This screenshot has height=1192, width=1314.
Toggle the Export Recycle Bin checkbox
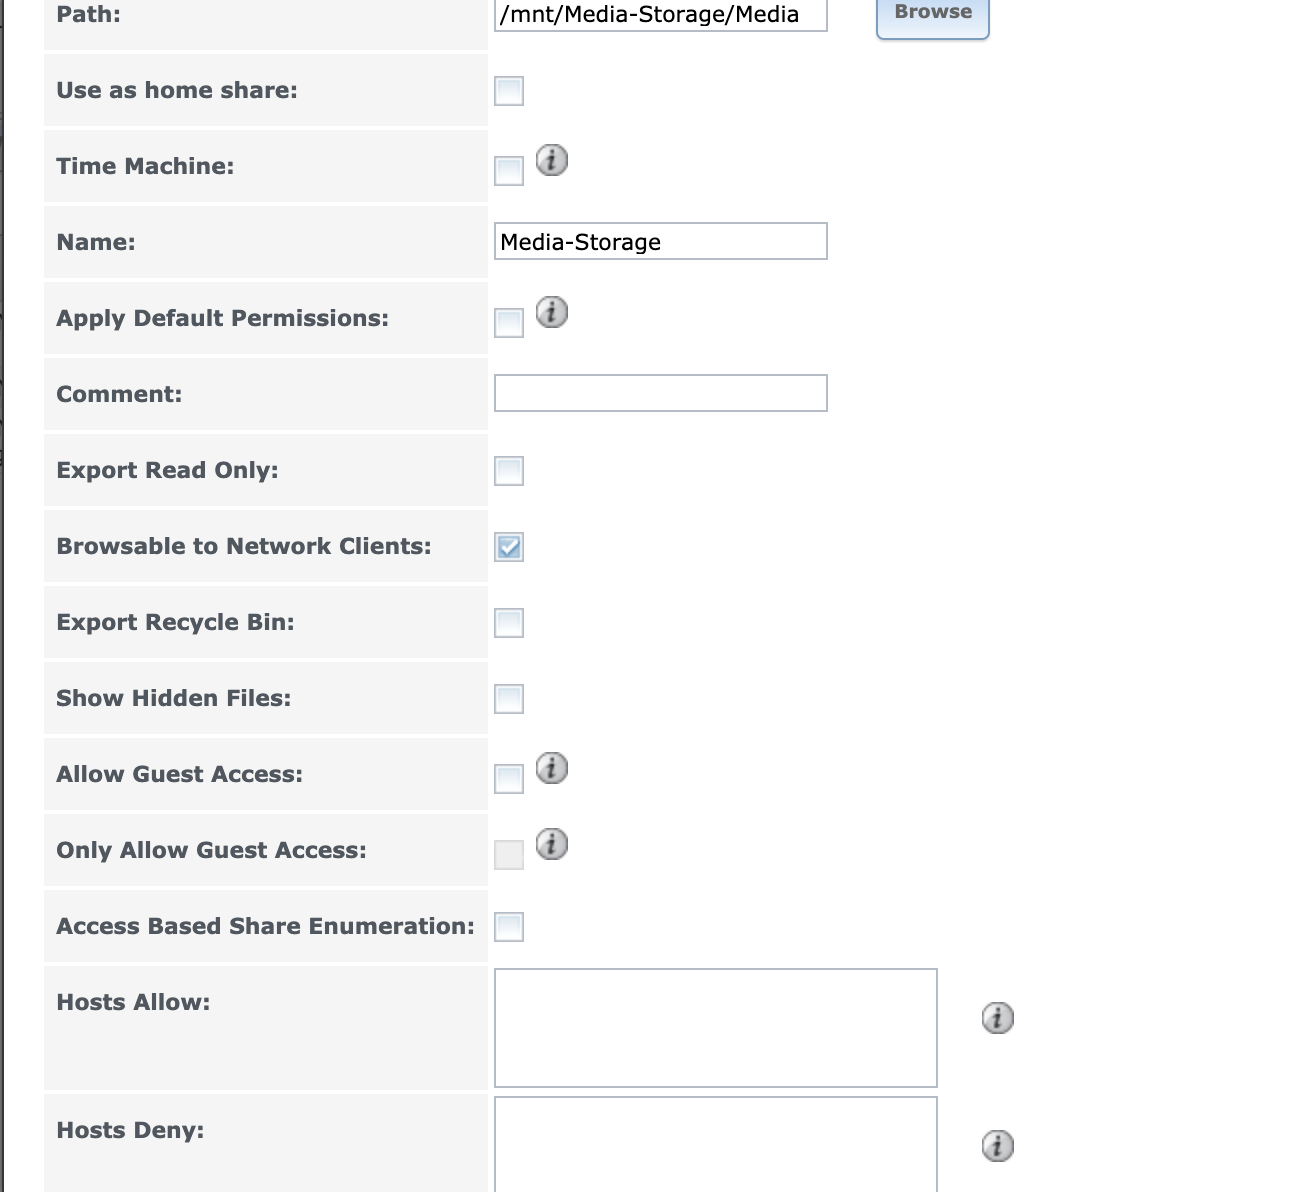(x=509, y=623)
